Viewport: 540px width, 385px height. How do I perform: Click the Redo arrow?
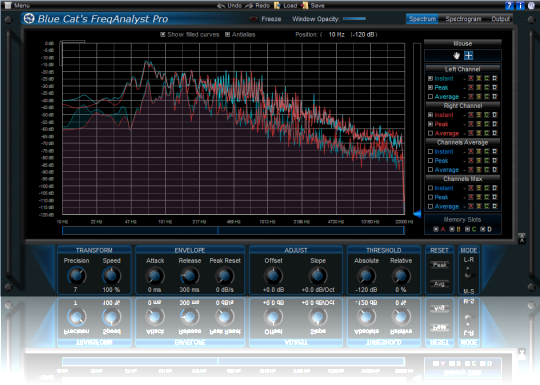pyautogui.click(x=249, y=6)
